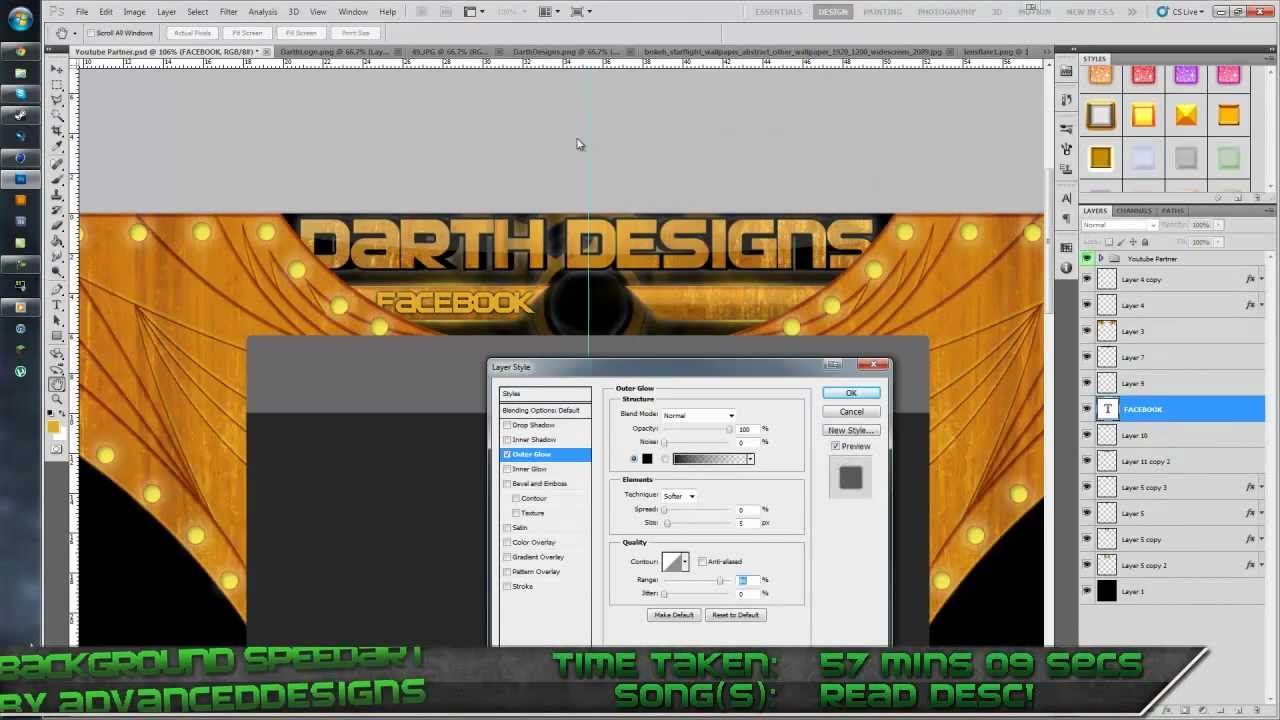Enable the Inner Shadow checkbox
Image resolution: width=1280 pixels, height=720 pixels.
tap(507, 440)
